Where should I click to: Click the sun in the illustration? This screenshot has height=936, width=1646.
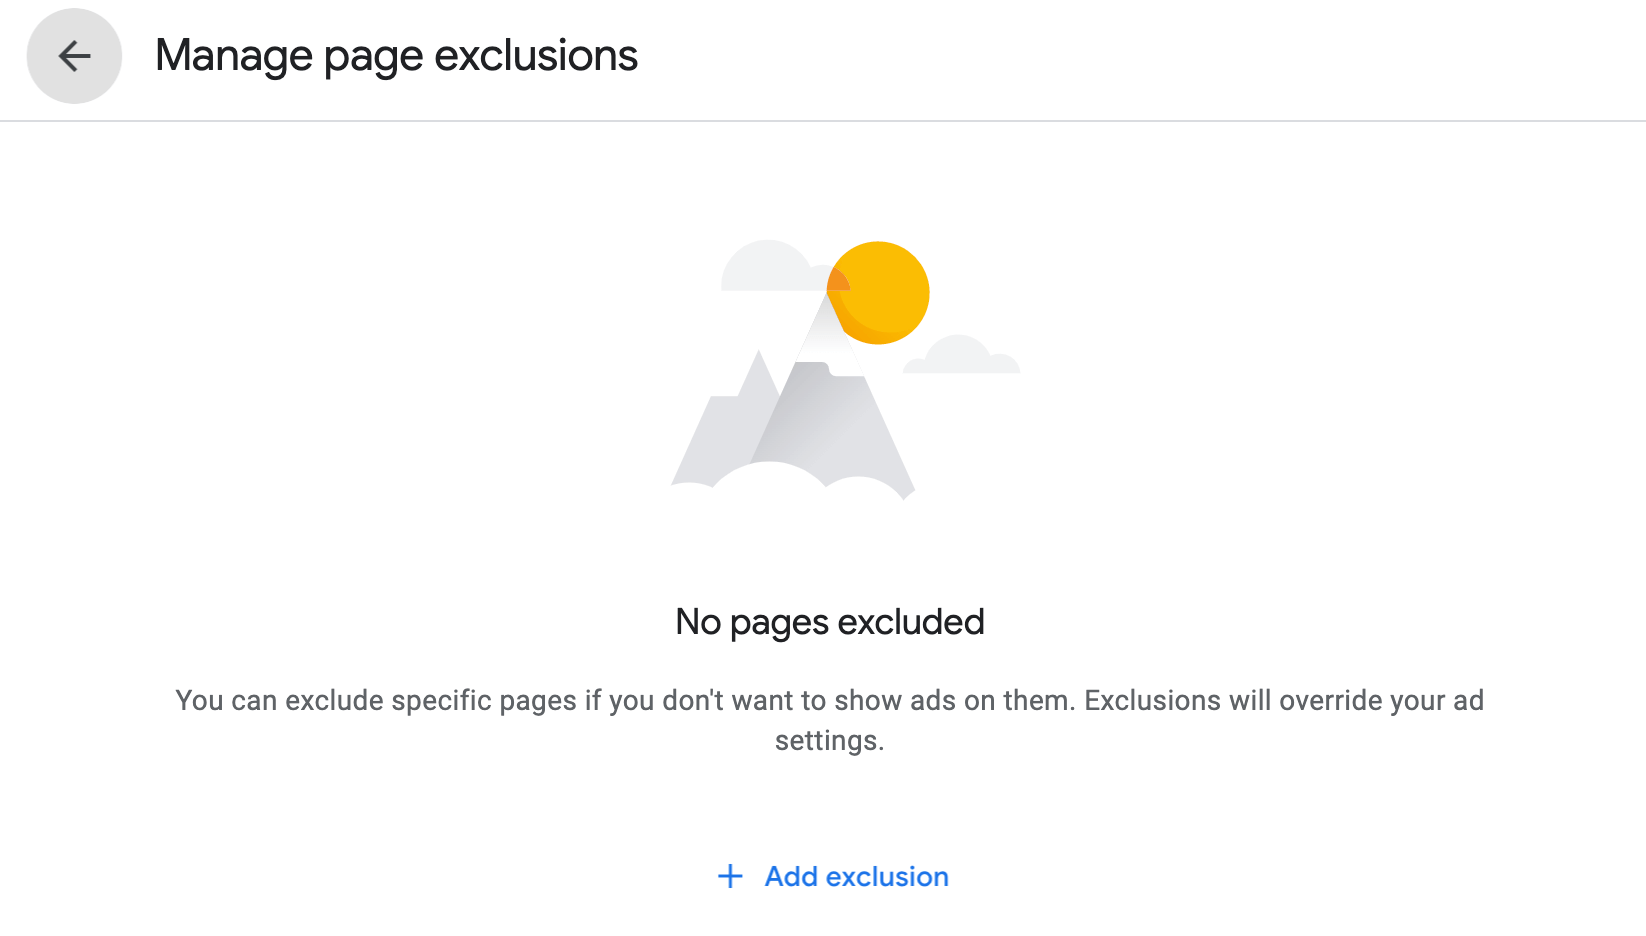(x=879, y=292)
